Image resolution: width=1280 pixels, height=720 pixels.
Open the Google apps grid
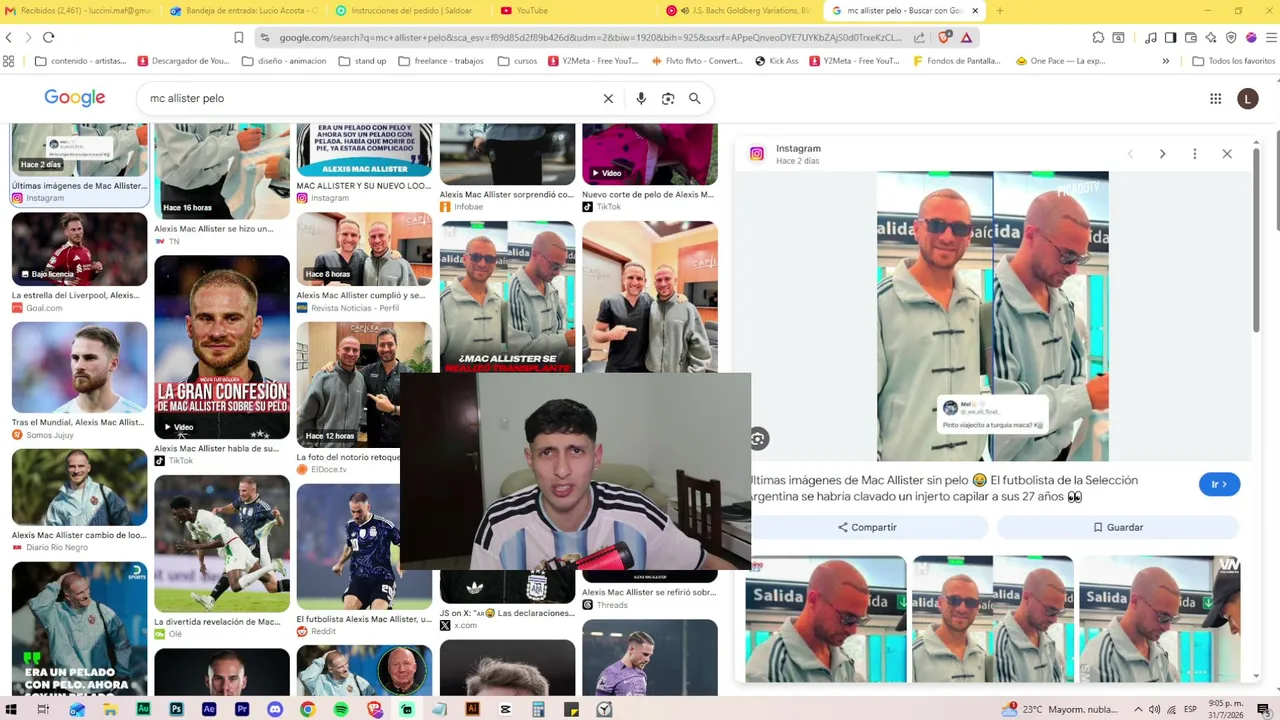pos(1216,98)
